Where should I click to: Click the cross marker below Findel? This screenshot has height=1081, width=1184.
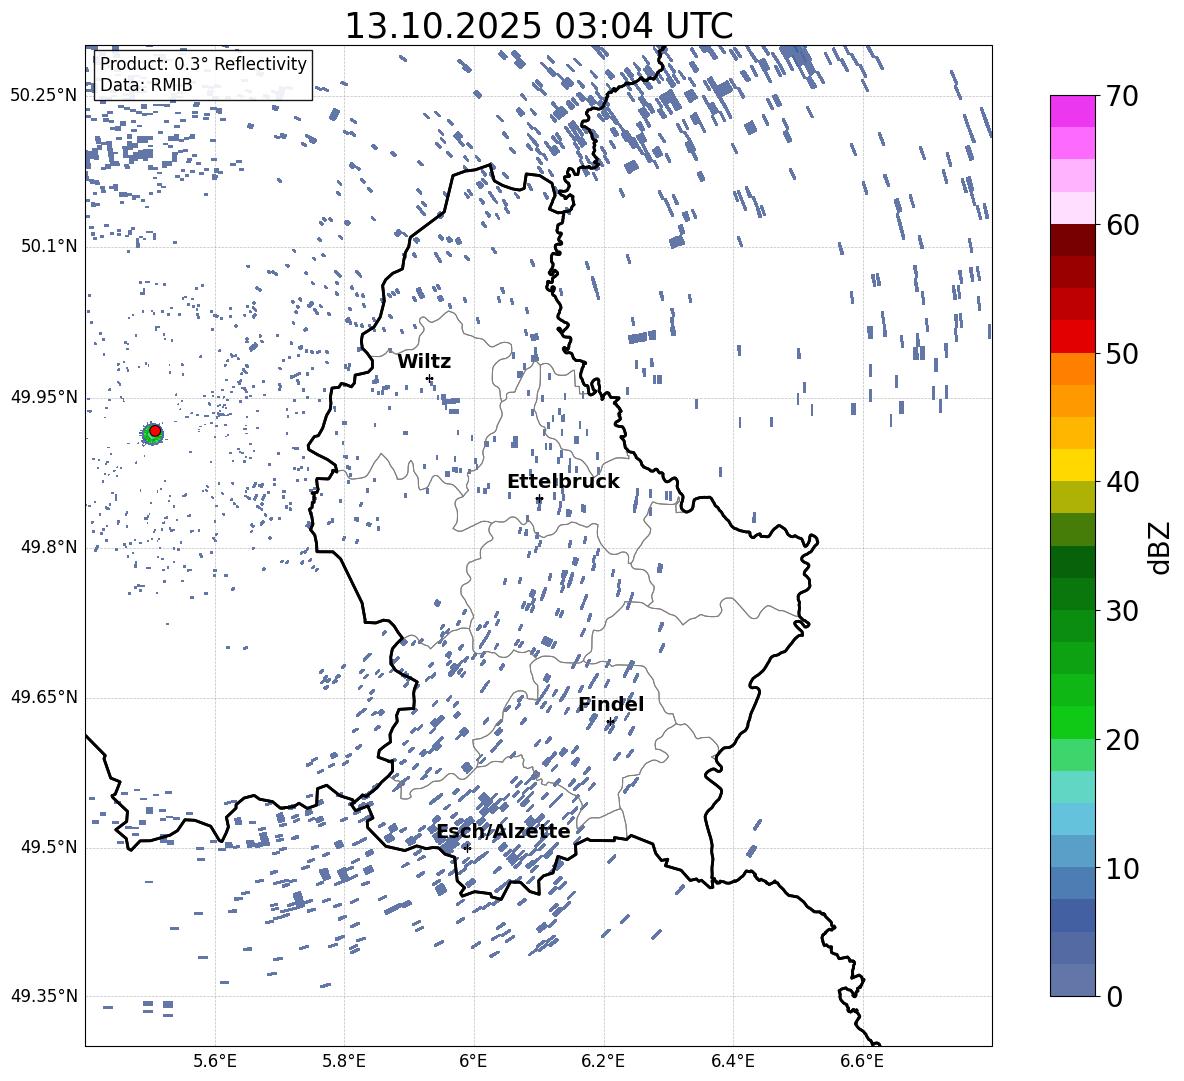click(610, 721)
